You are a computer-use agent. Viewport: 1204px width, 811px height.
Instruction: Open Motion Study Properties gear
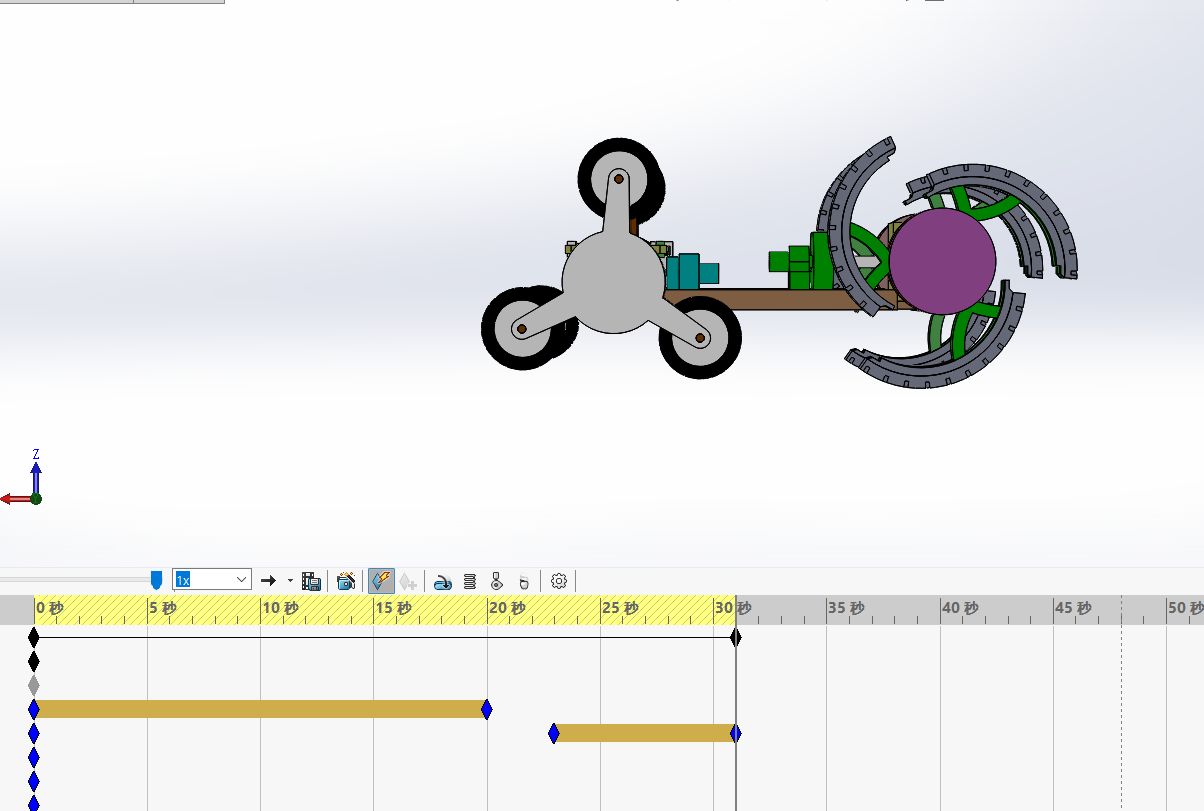pos(559,580)
